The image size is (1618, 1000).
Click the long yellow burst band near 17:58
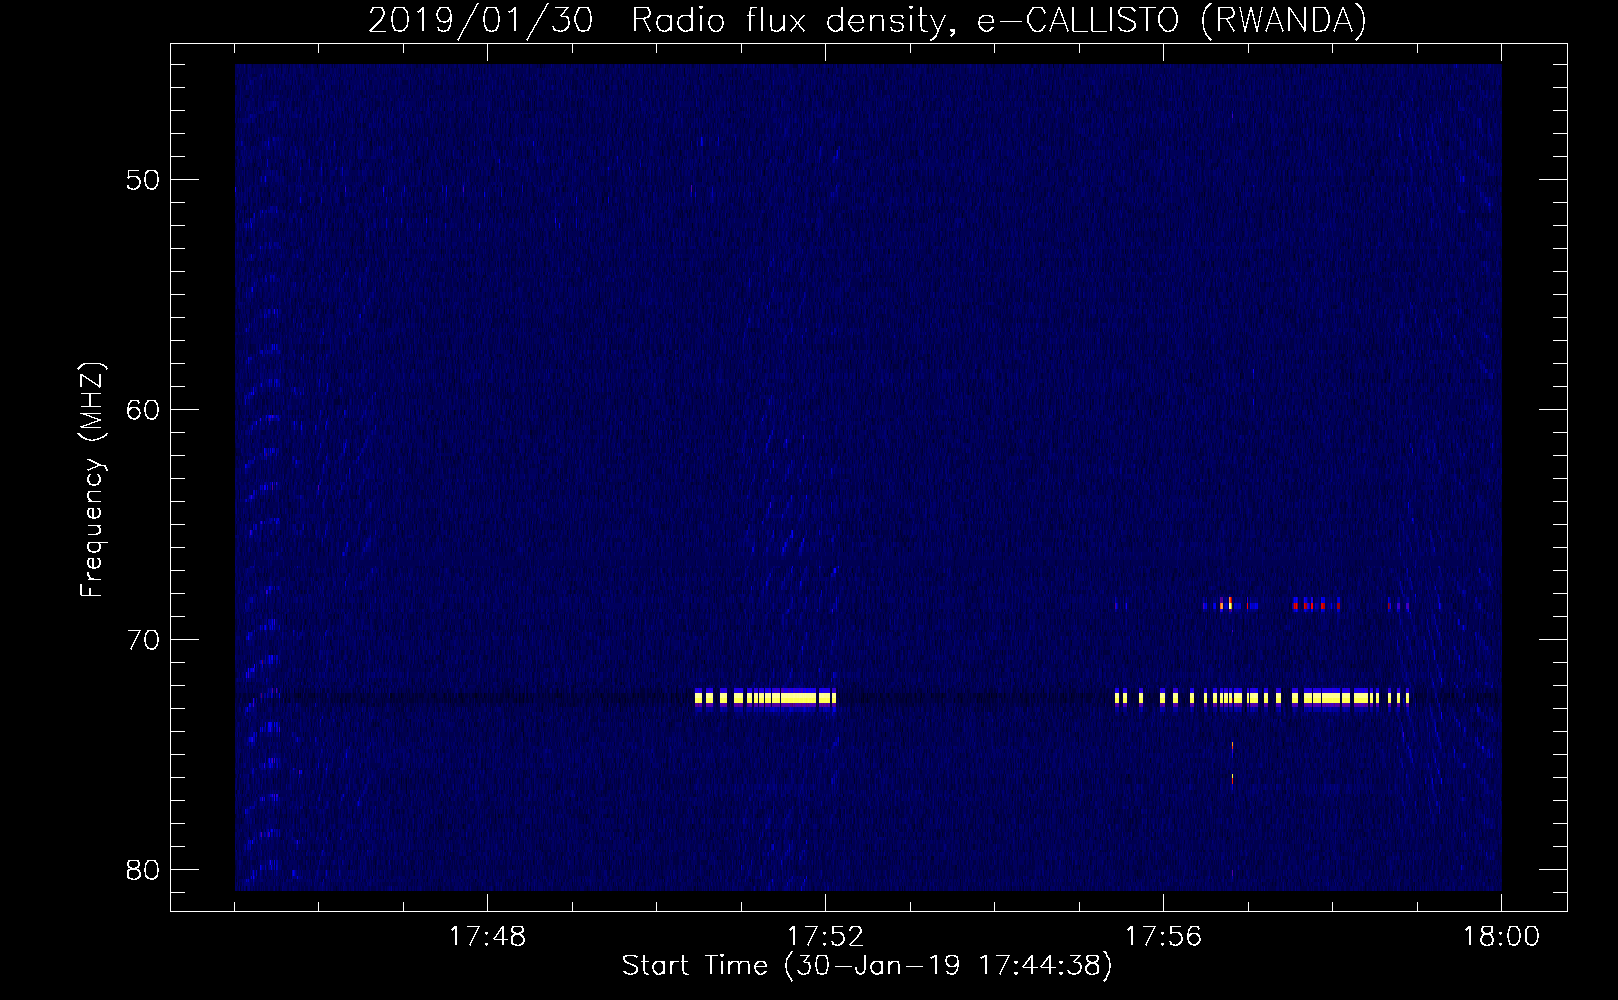[1262, 697]
